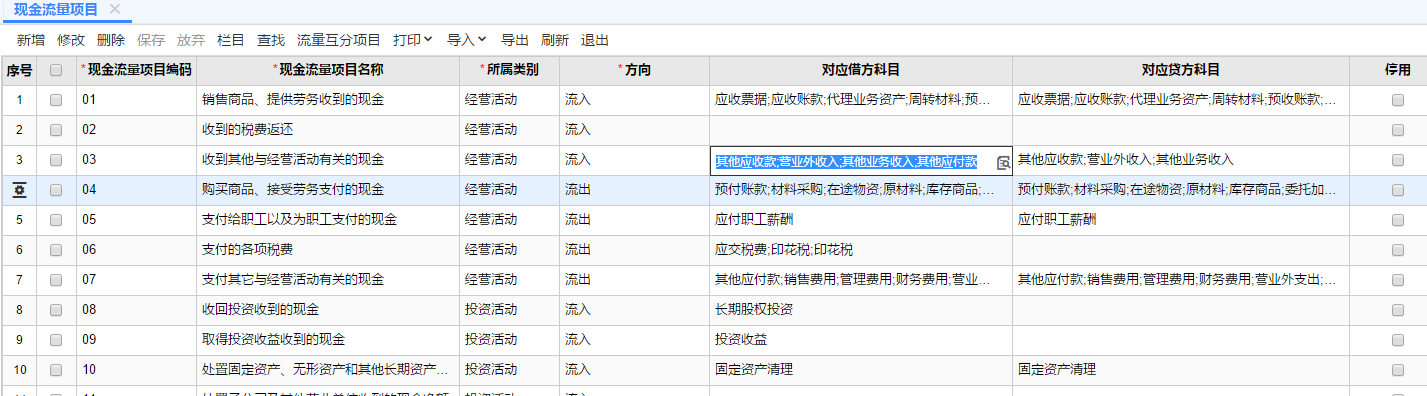Click the 保存 toolbar button
This screenshot has width=1427, height=396.
[x=151, y=40]
